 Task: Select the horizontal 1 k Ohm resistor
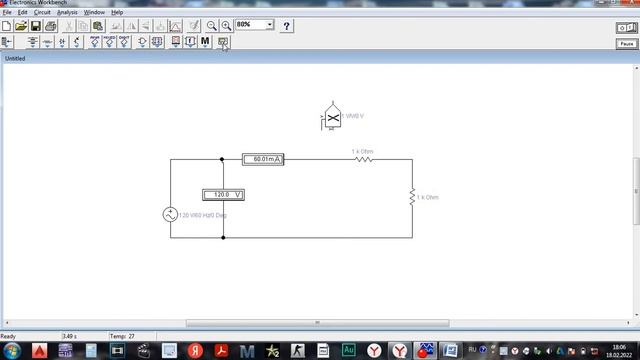[363, 159]
